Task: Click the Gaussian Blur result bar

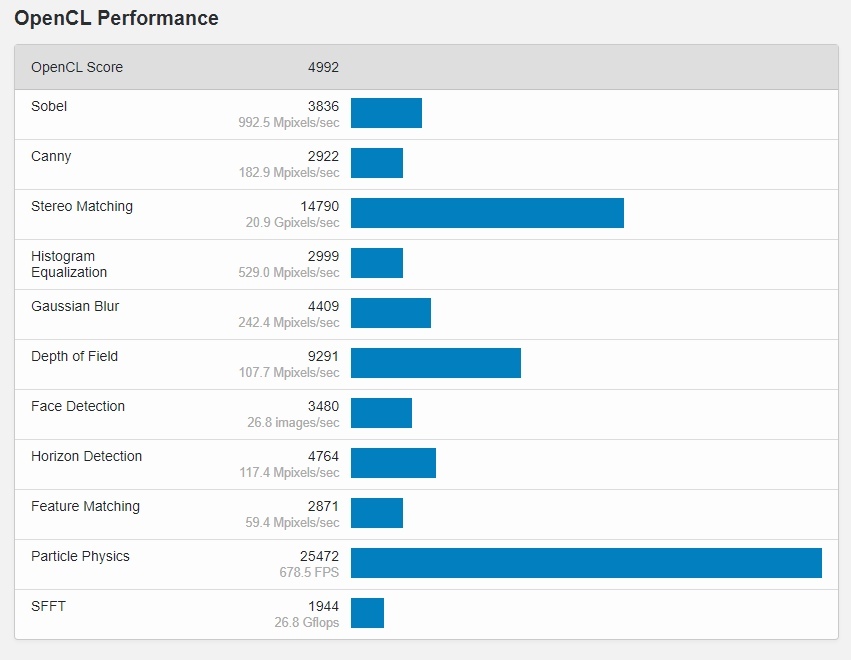Action: pyautogui.click(x=391, y=313)
